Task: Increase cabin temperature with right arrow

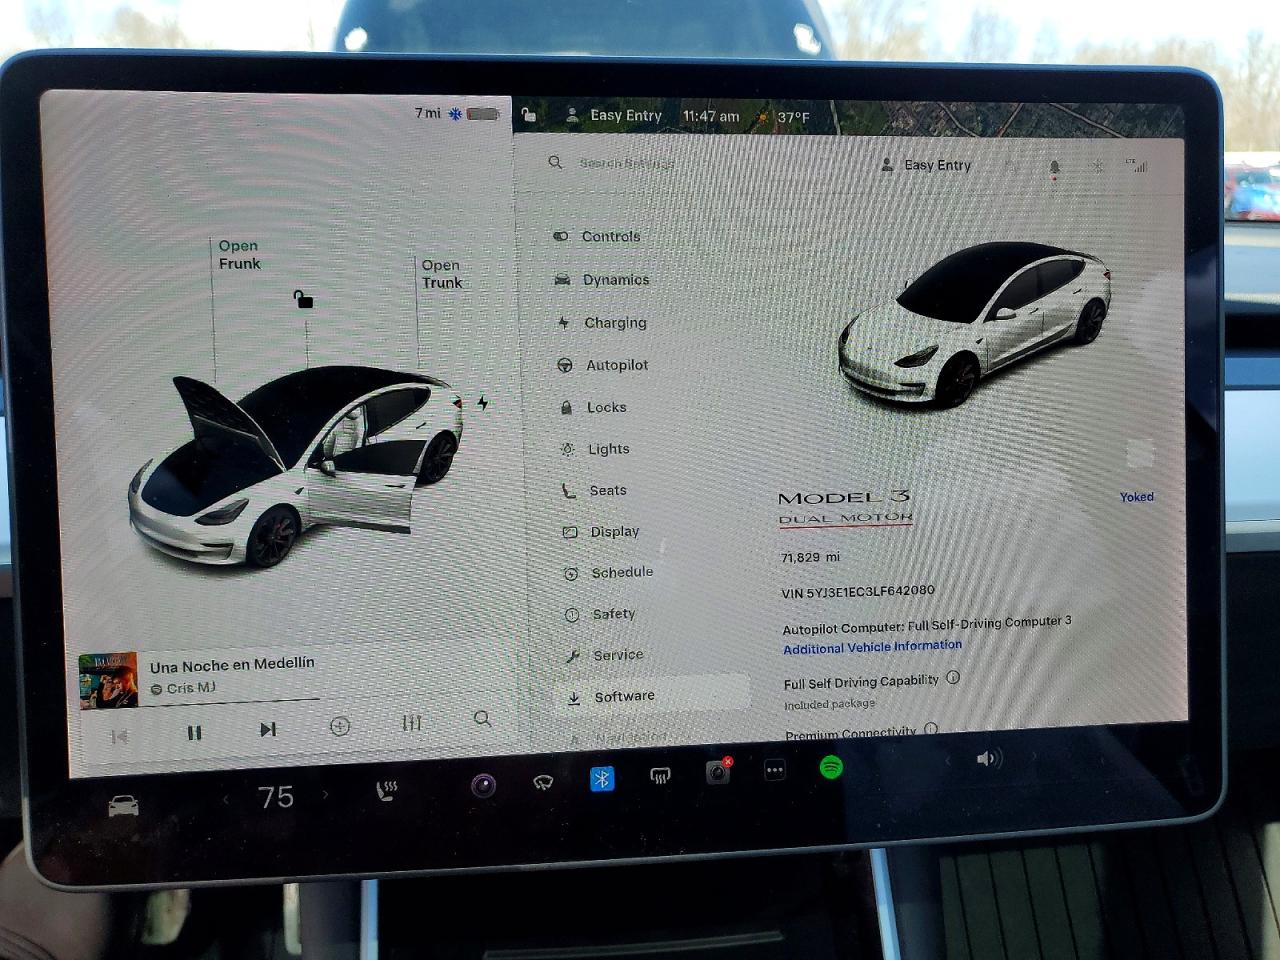Action: click(x=325, y=795)
